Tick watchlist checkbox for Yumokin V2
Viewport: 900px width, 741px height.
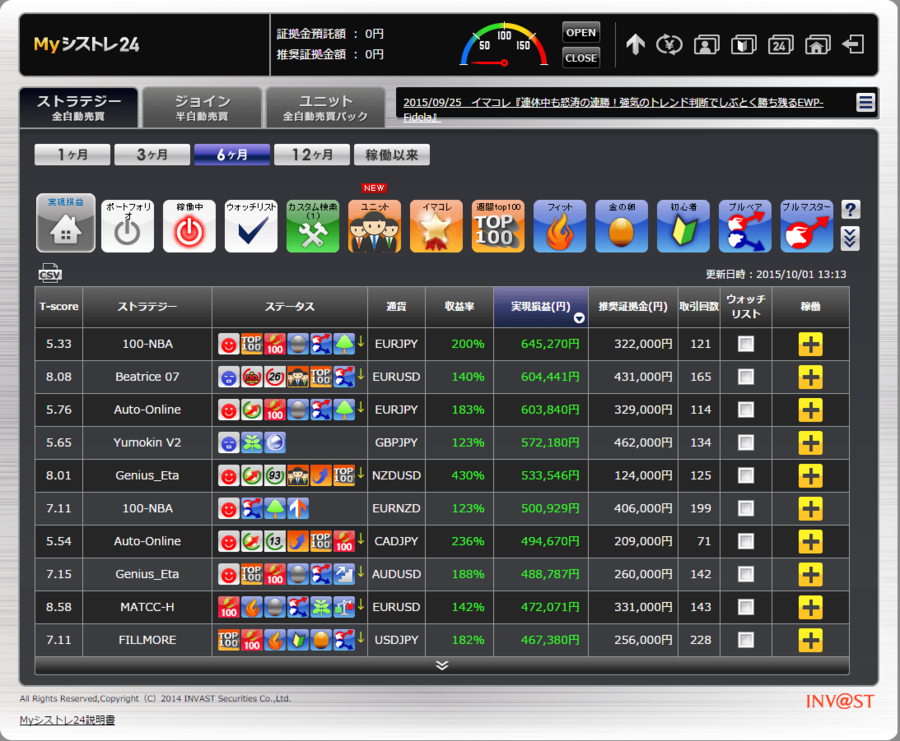[746, 443]
